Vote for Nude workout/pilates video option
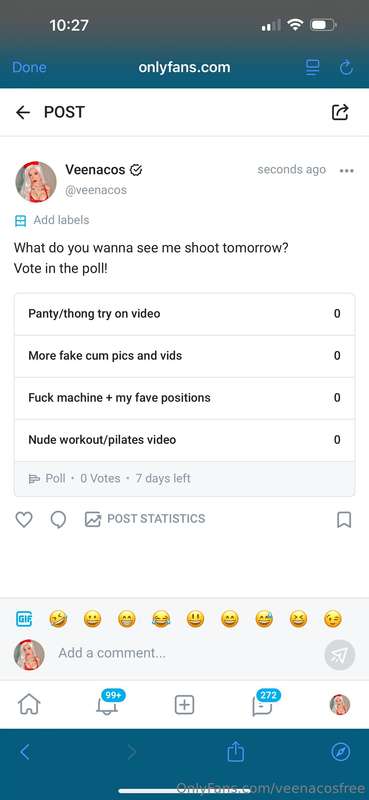 (184, 440)
